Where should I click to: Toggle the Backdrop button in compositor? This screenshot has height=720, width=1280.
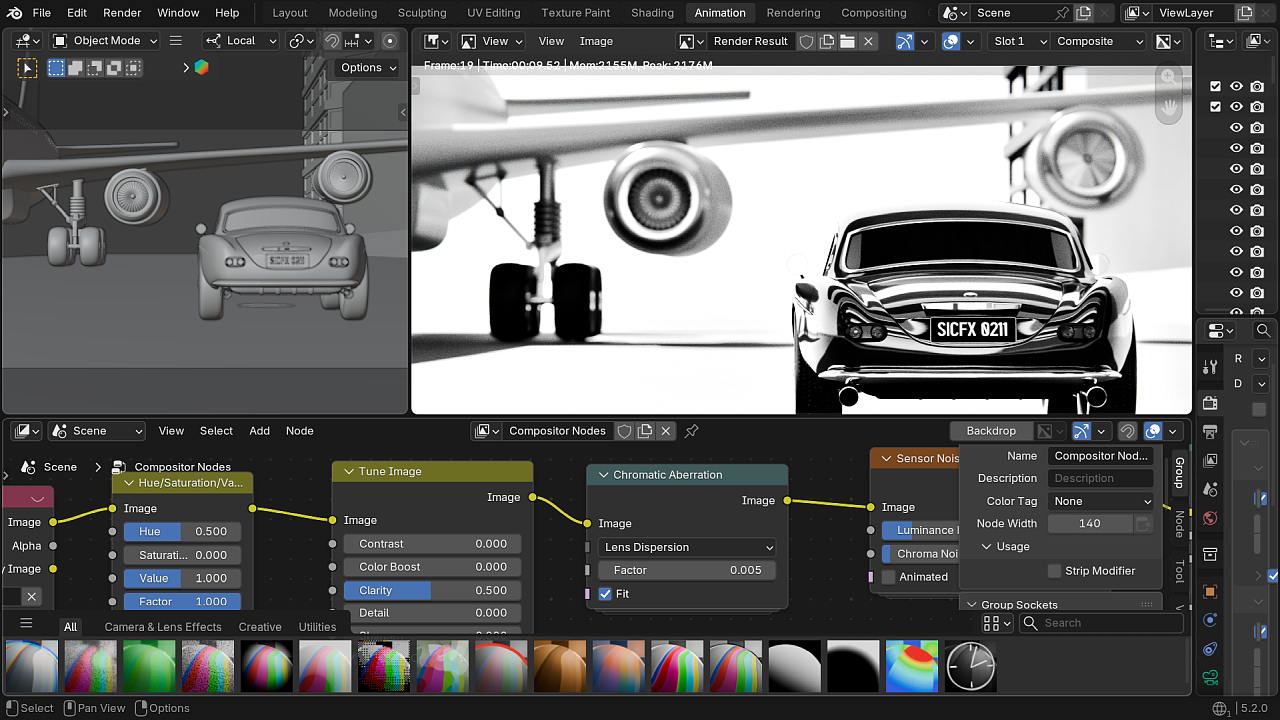(991, 431)
